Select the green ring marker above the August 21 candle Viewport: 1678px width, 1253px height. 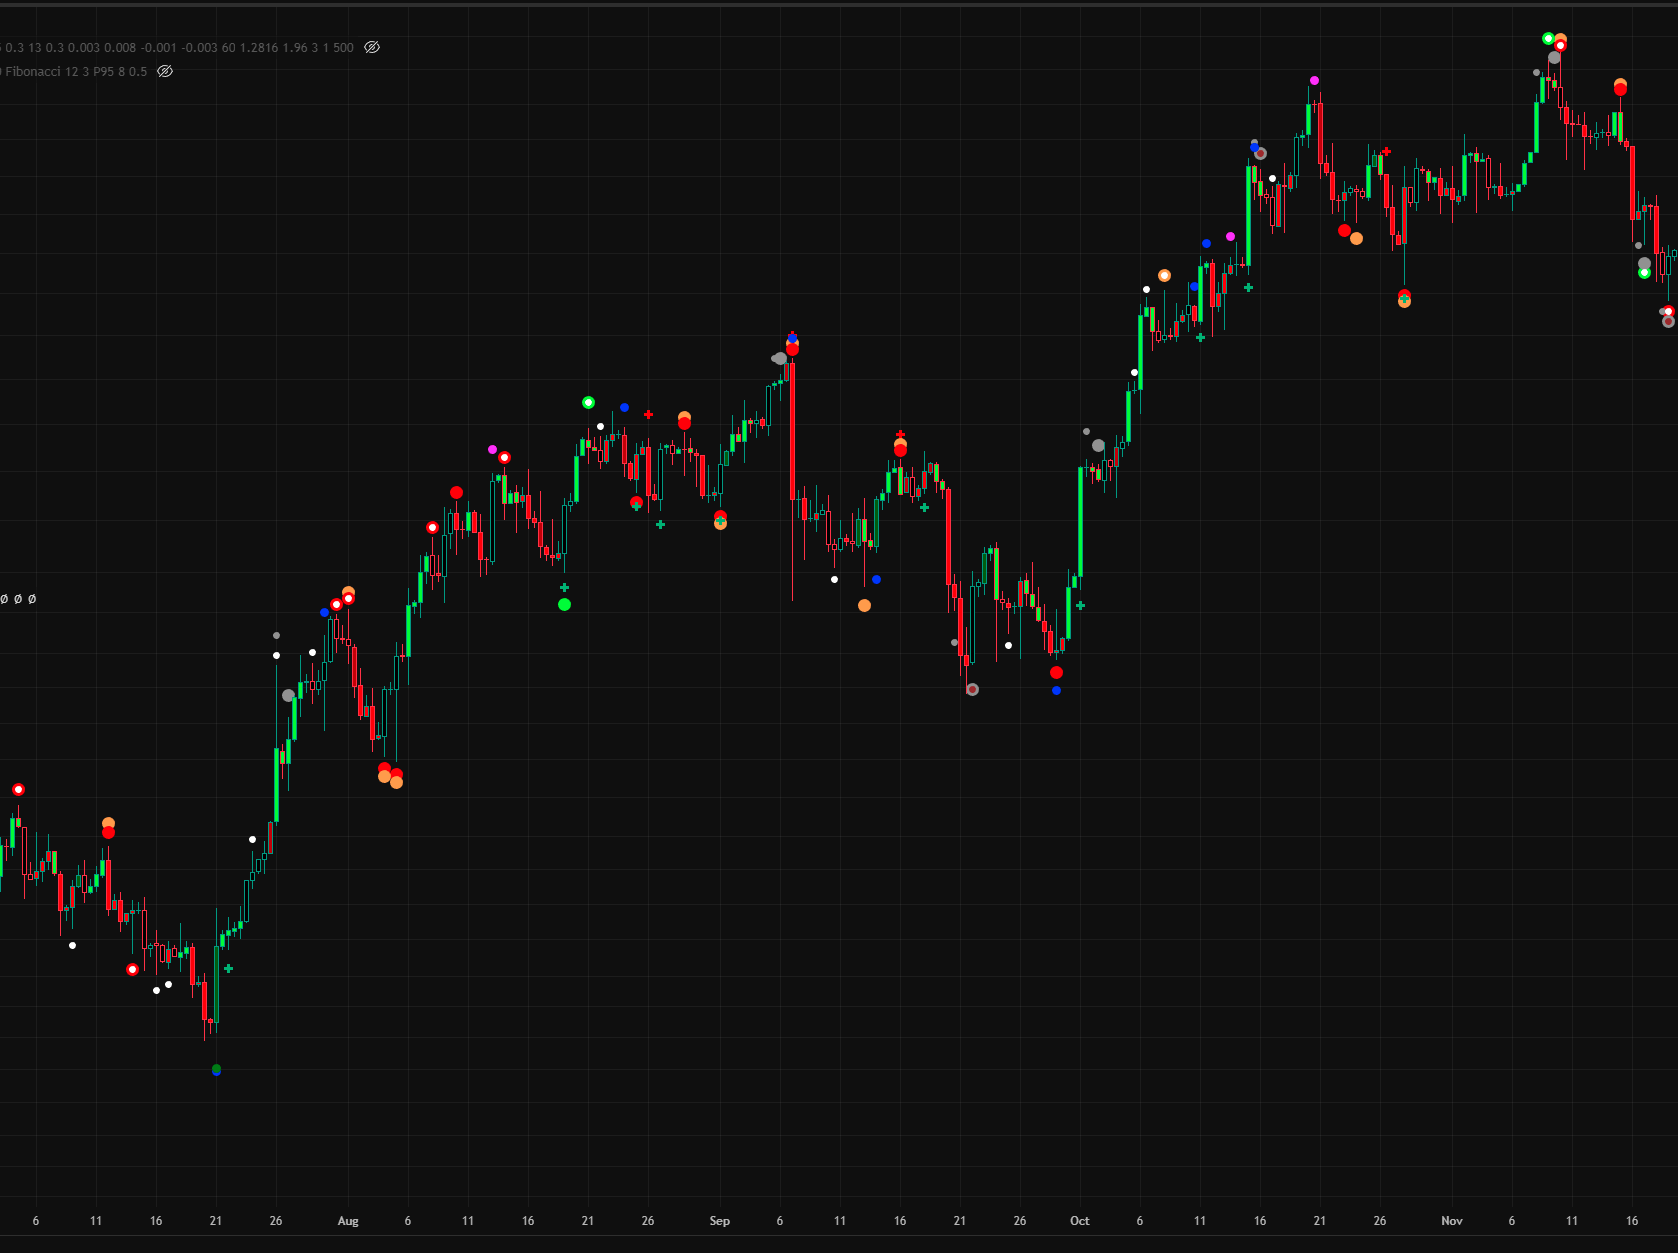(x=588, y=403)
